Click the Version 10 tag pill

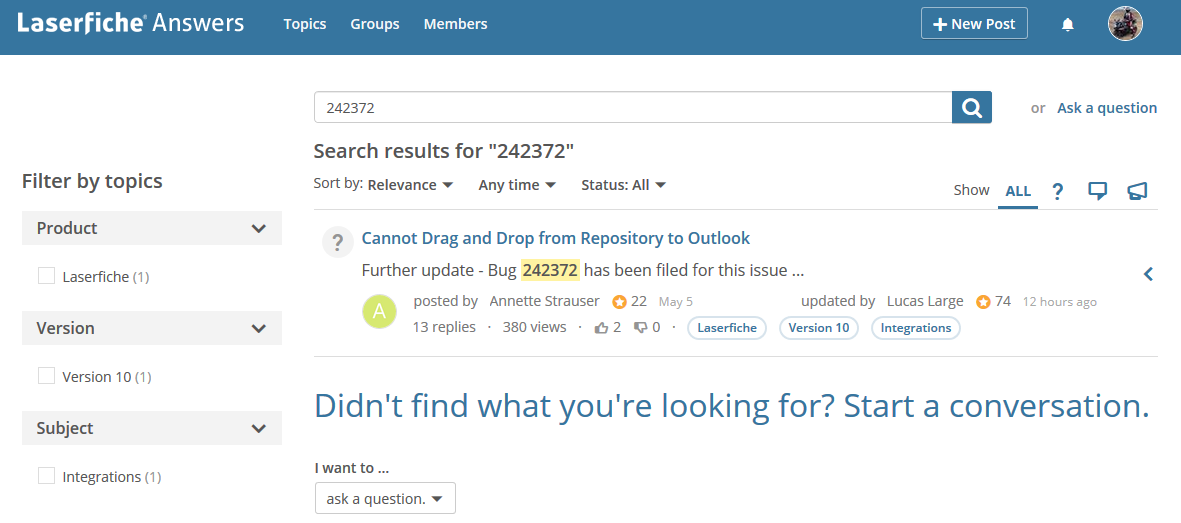819,328
